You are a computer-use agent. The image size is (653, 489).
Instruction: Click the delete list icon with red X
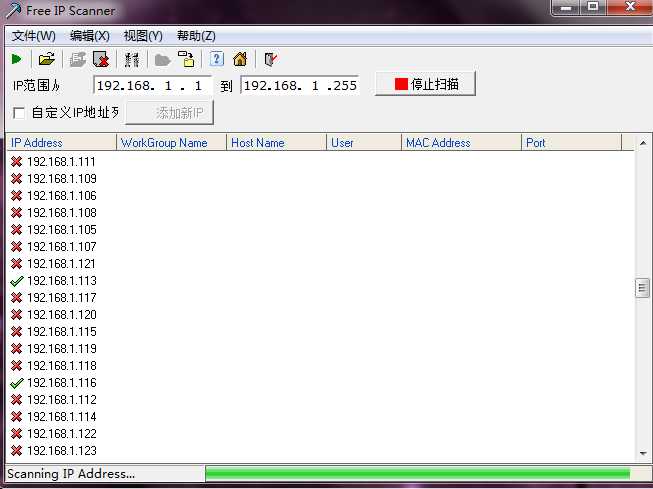point(101,59)
